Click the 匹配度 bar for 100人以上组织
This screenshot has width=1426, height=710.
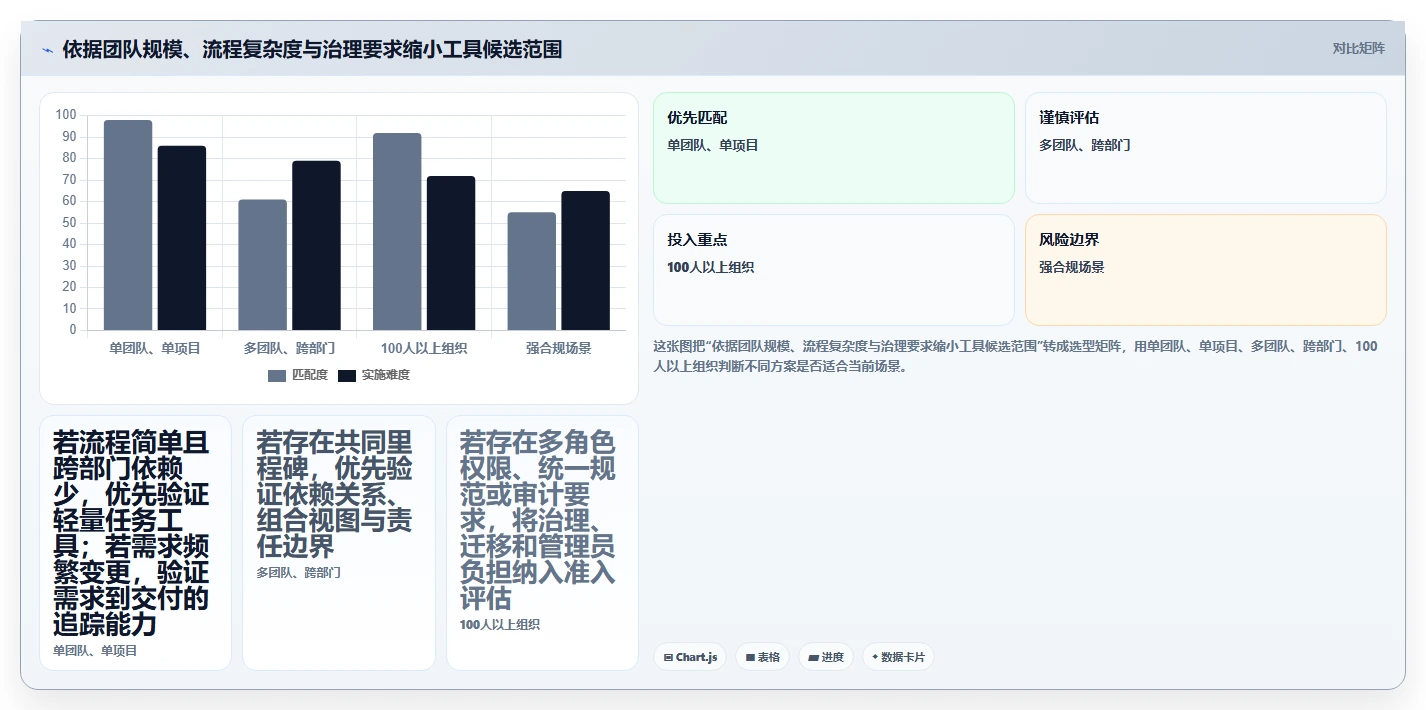397,231
